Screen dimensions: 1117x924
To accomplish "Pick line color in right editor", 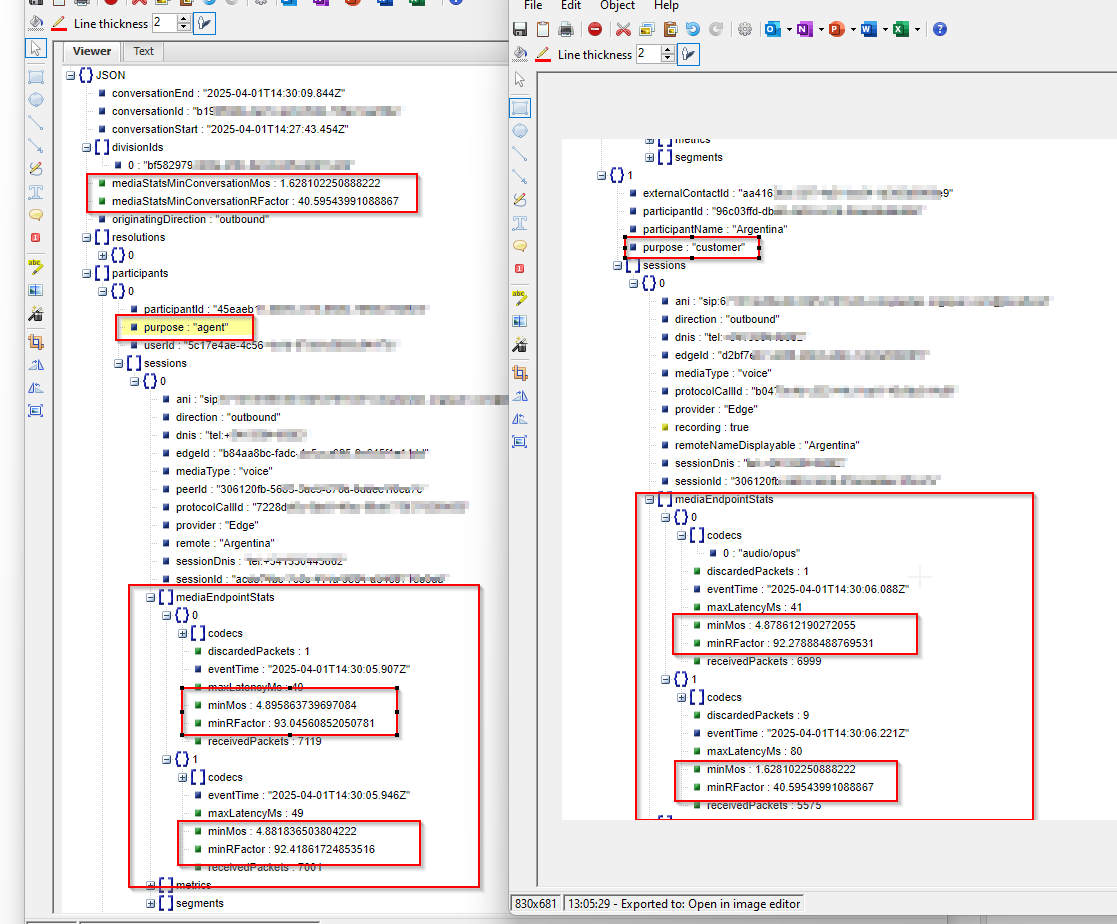I will (543, 54).
